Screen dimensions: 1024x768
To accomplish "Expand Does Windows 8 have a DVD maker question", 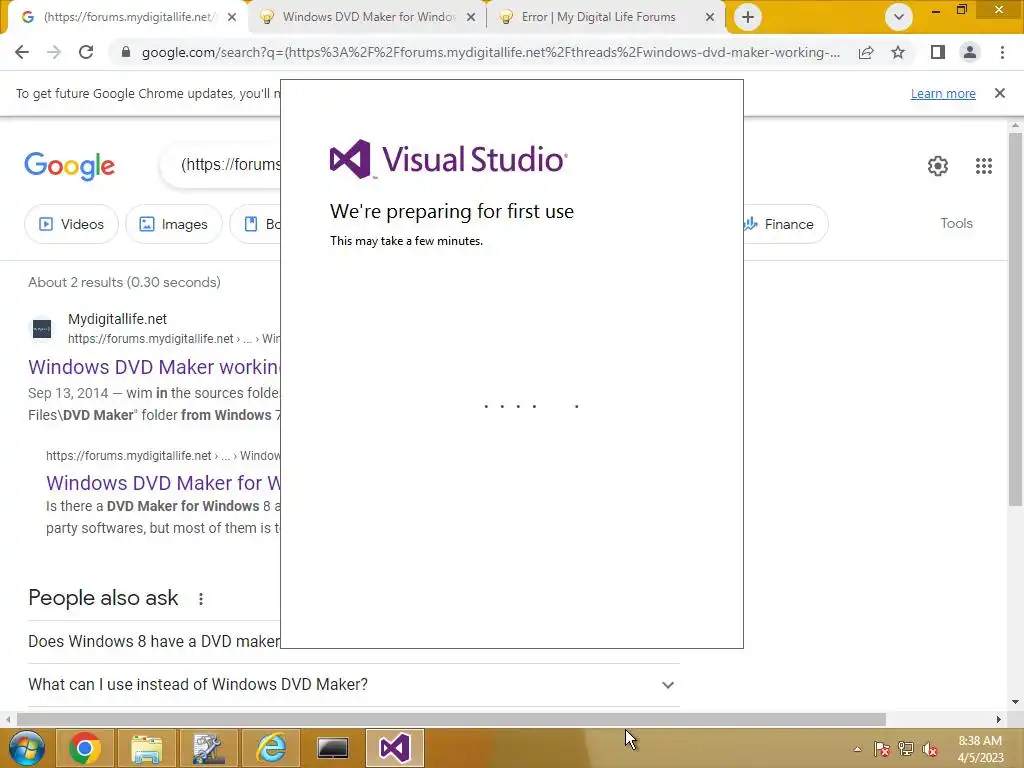I will coord(154,641).
